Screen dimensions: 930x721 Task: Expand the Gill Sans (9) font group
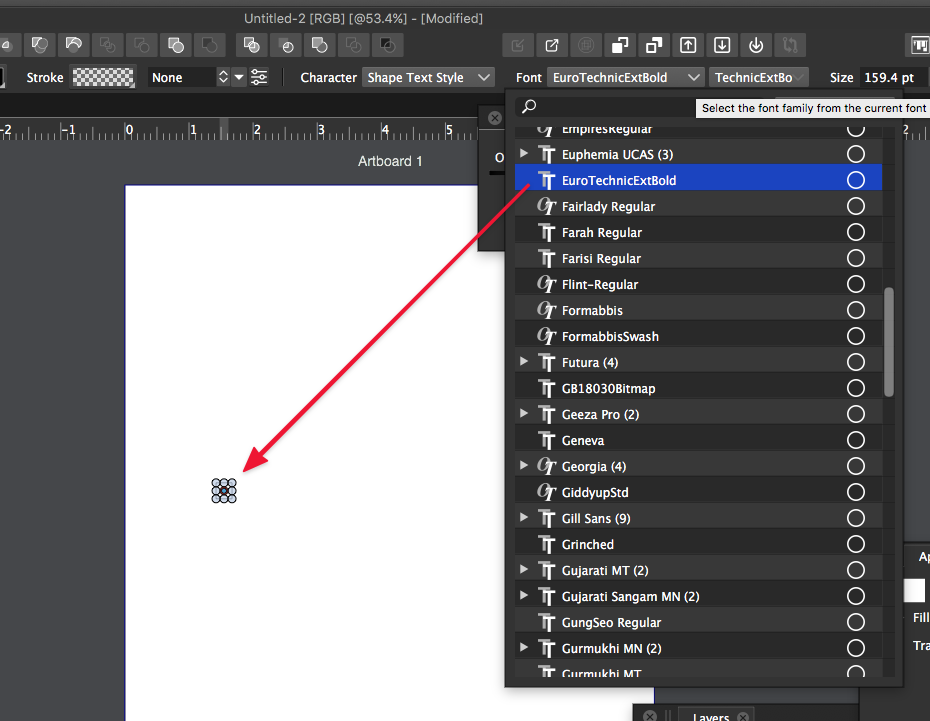[x=524, y=518]
